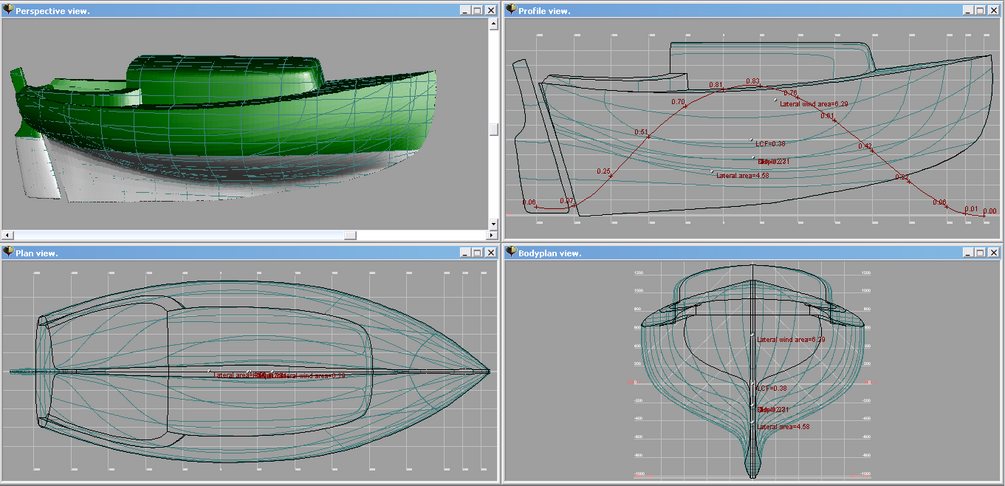Click the 0.07 curve value in Profile view
Viewport: 1005px width, 486px height.
point(566,201)
